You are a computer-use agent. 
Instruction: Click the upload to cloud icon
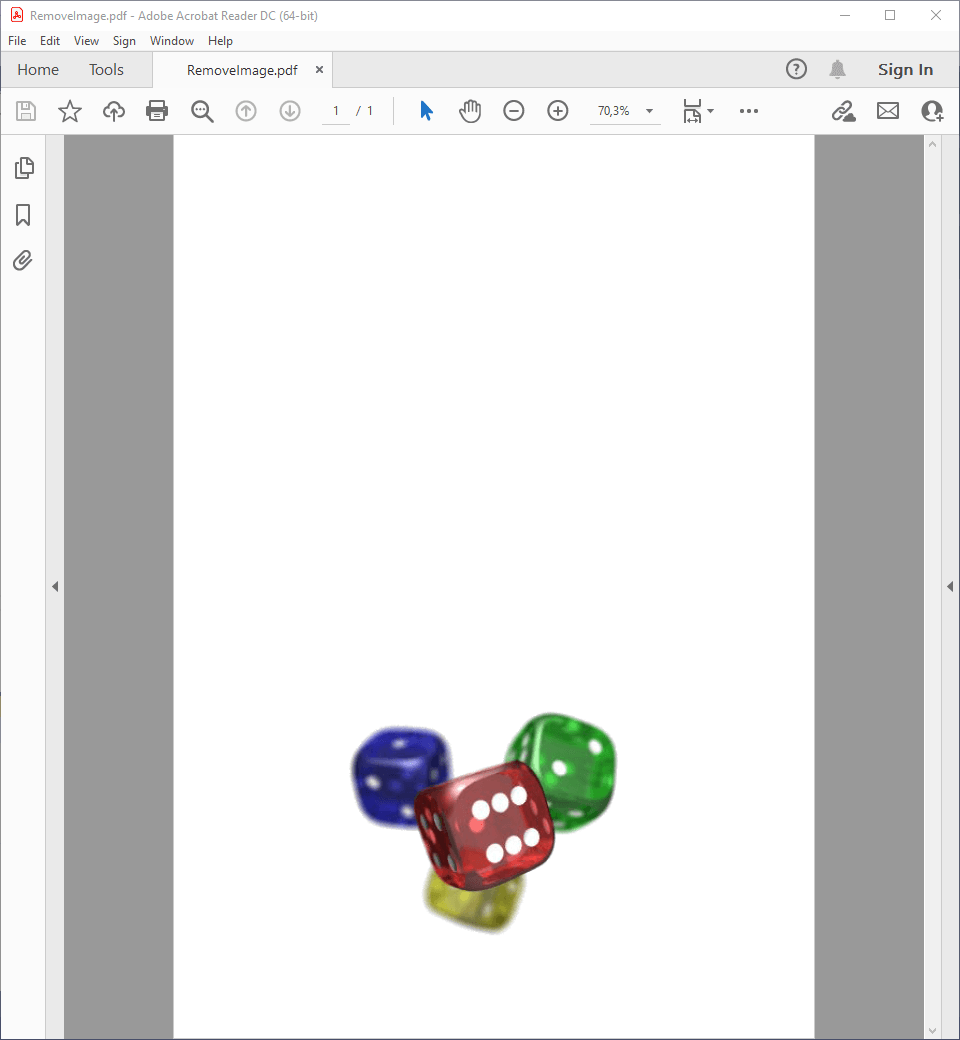(x=114, y=111)
